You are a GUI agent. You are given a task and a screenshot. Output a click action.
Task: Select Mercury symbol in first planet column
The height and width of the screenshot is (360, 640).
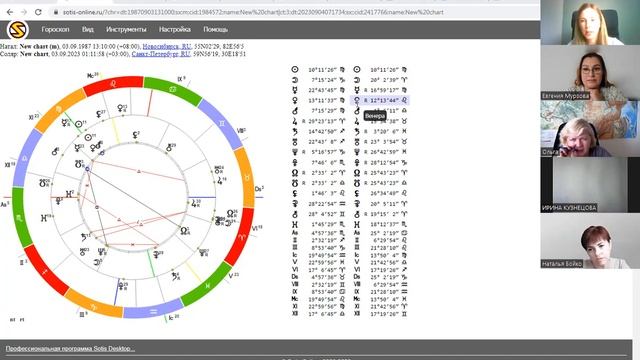[x=295, y=90]
